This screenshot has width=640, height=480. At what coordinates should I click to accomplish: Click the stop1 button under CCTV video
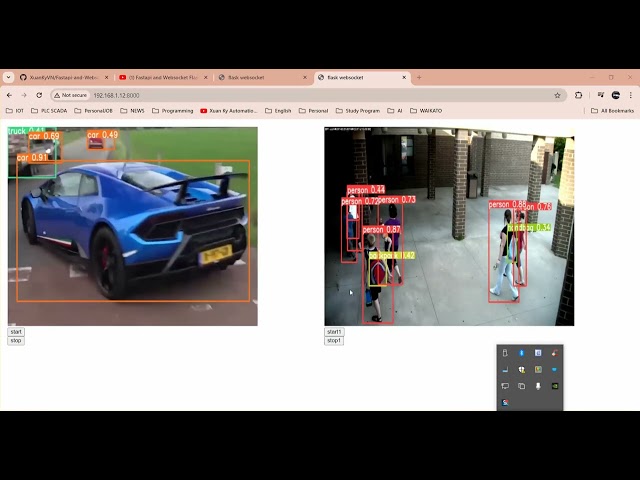334,340
